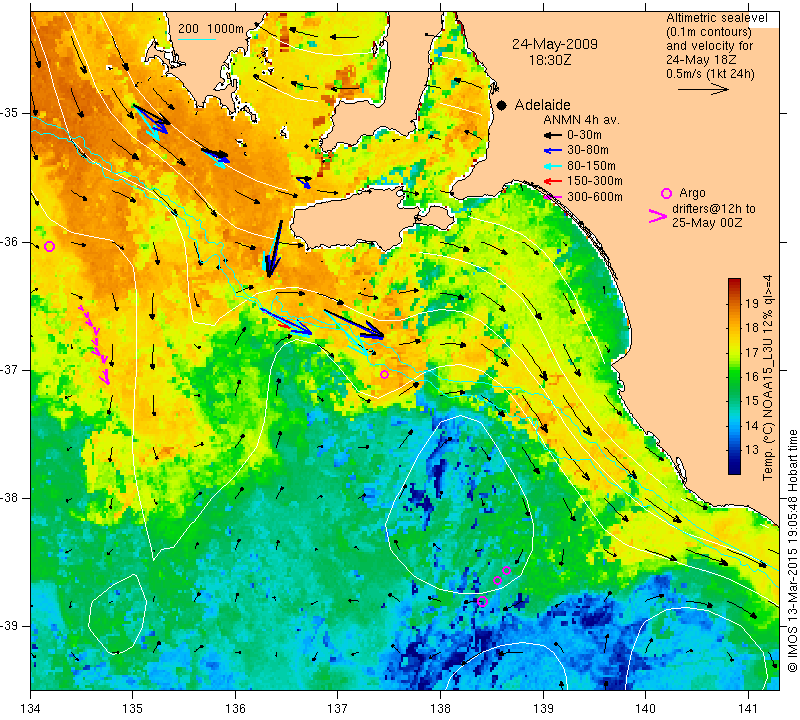Click the '139' longitude axis label
Viewport: 800px width, 720px height.
543,709
